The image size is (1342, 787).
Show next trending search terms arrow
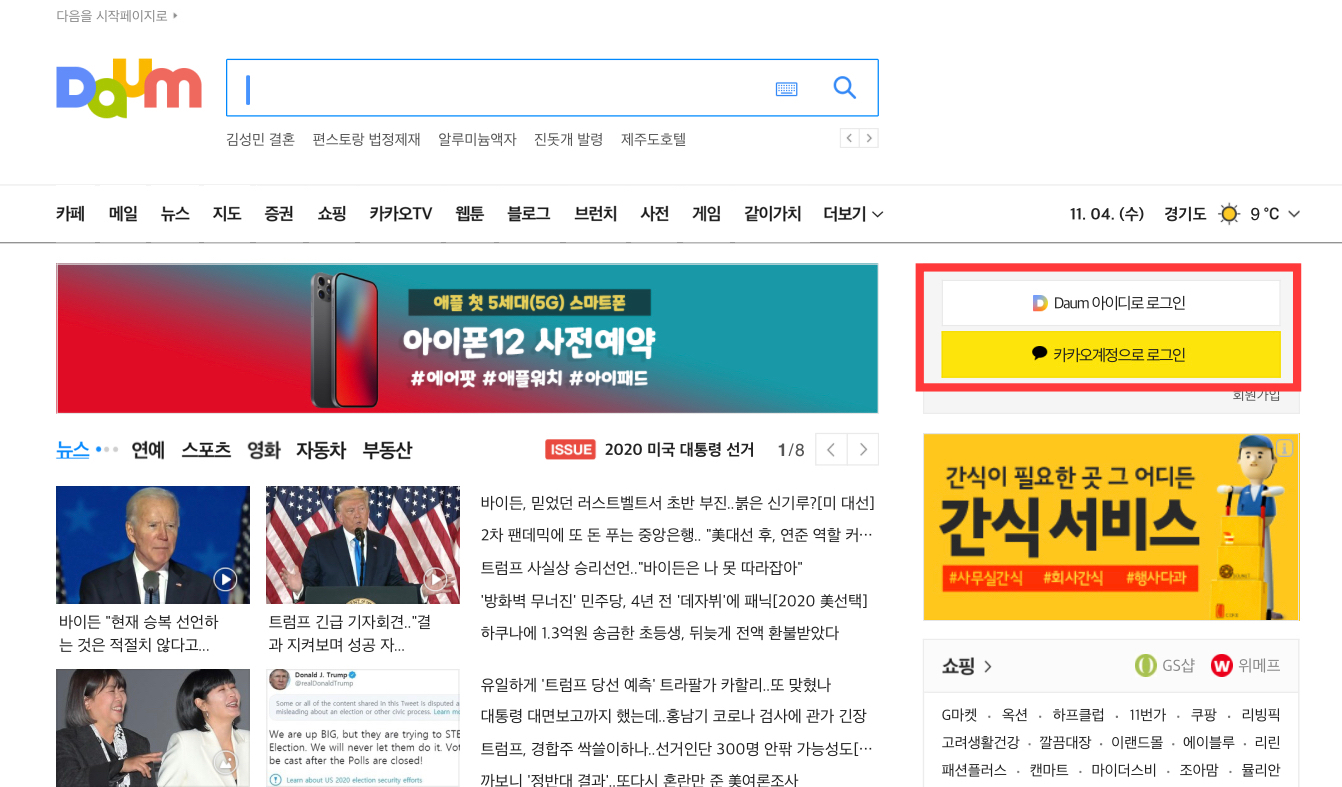[x=869, y=138]
